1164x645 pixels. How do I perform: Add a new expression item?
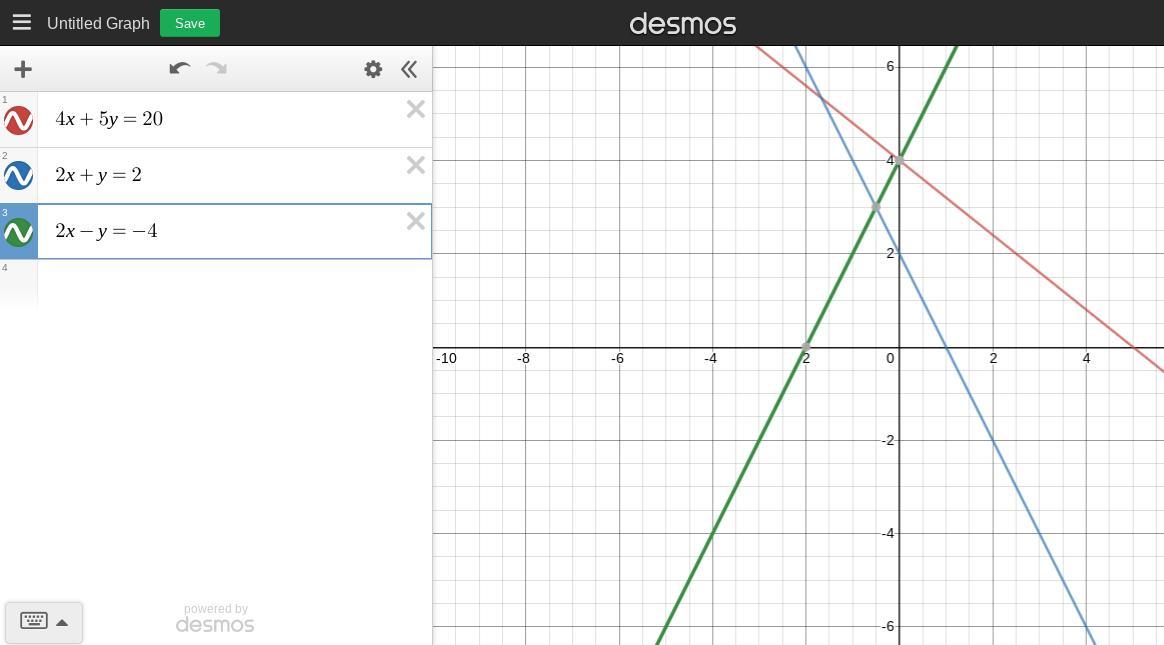coord(23,69)
